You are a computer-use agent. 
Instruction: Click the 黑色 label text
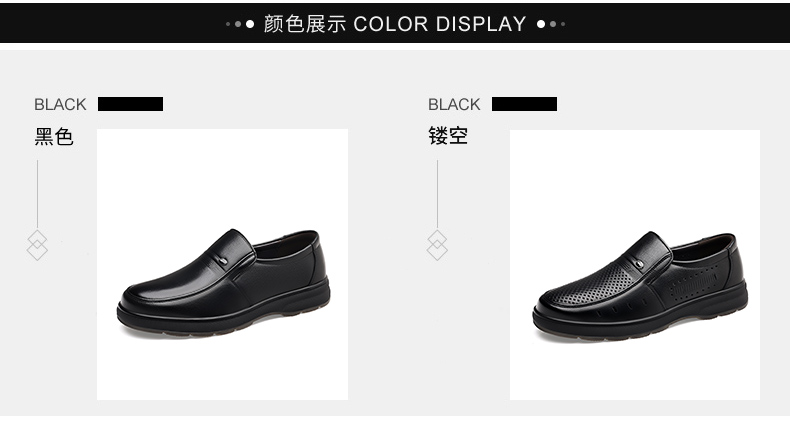[54, 136]
